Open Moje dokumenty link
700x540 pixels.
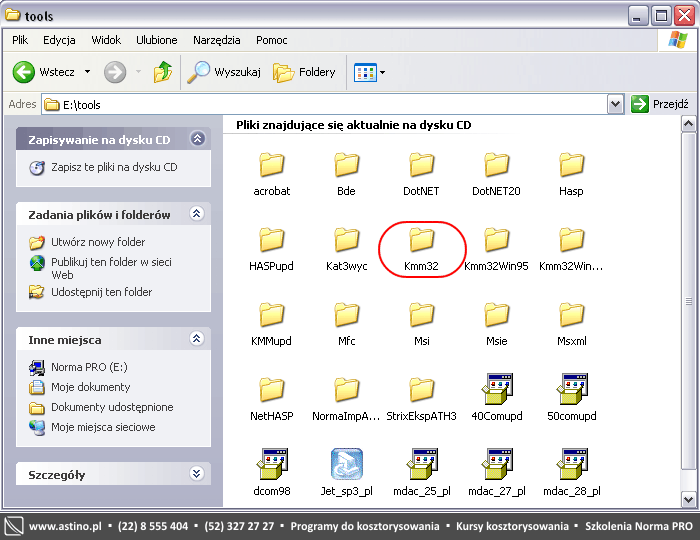pyautogui.click(x=79, y=387)
